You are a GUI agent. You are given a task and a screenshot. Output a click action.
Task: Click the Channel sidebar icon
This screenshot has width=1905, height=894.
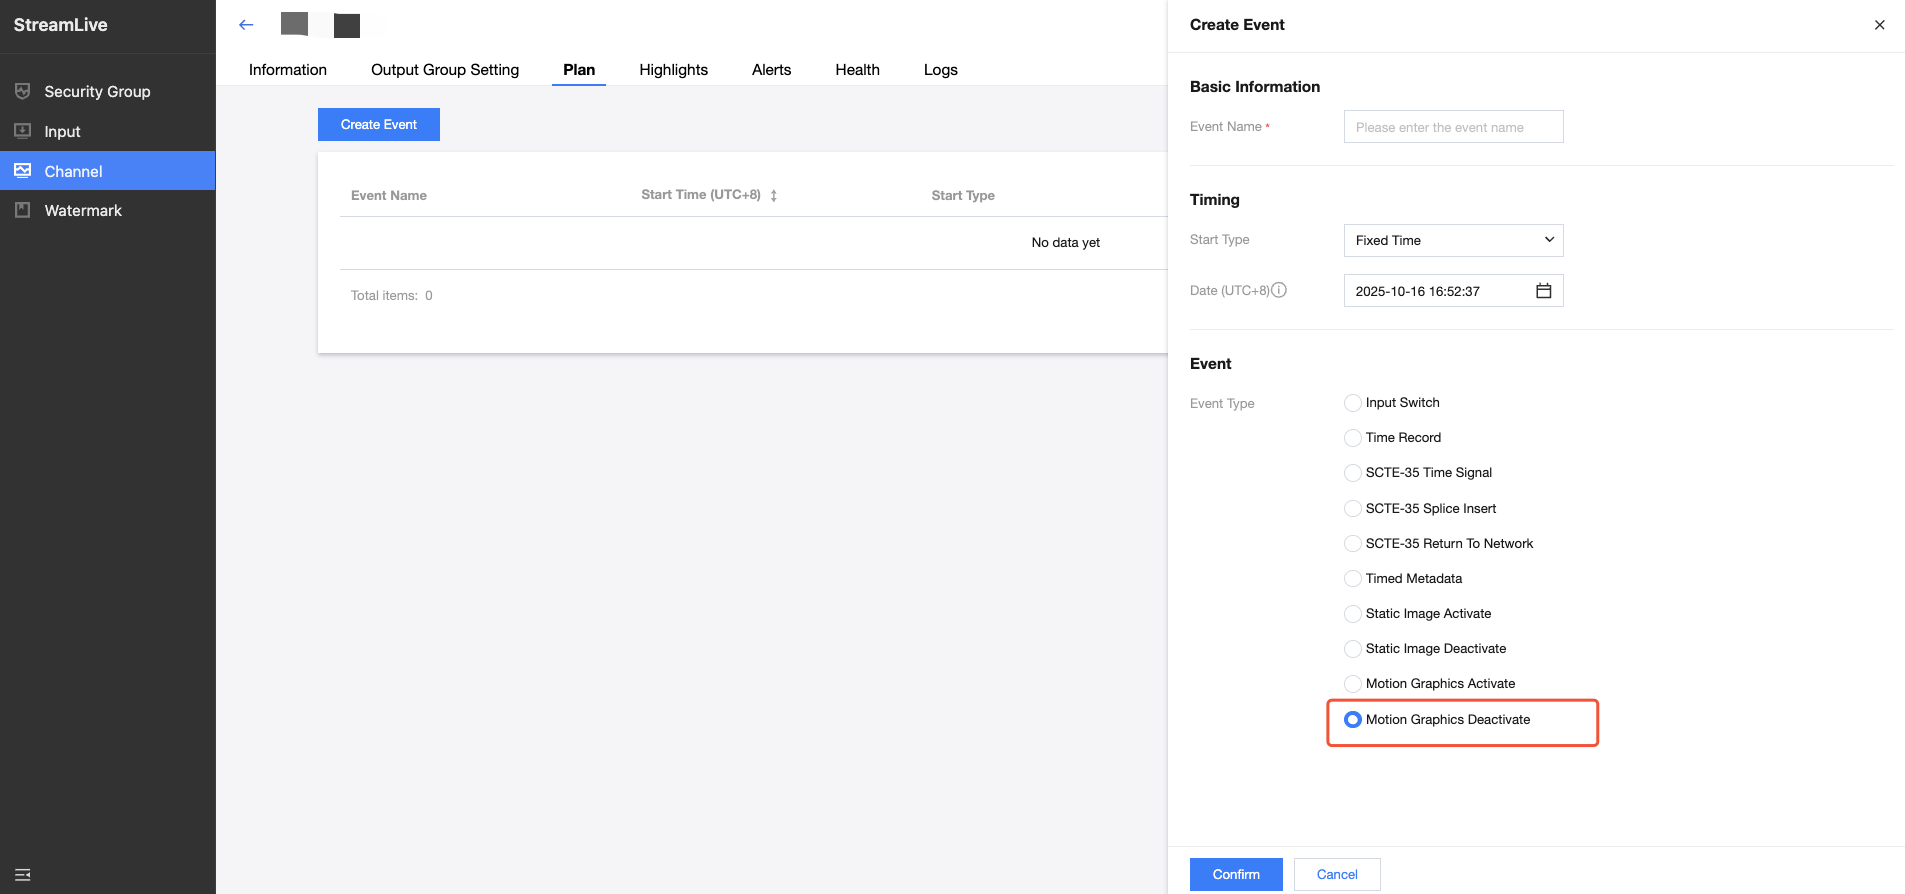(x=22, y=171)
